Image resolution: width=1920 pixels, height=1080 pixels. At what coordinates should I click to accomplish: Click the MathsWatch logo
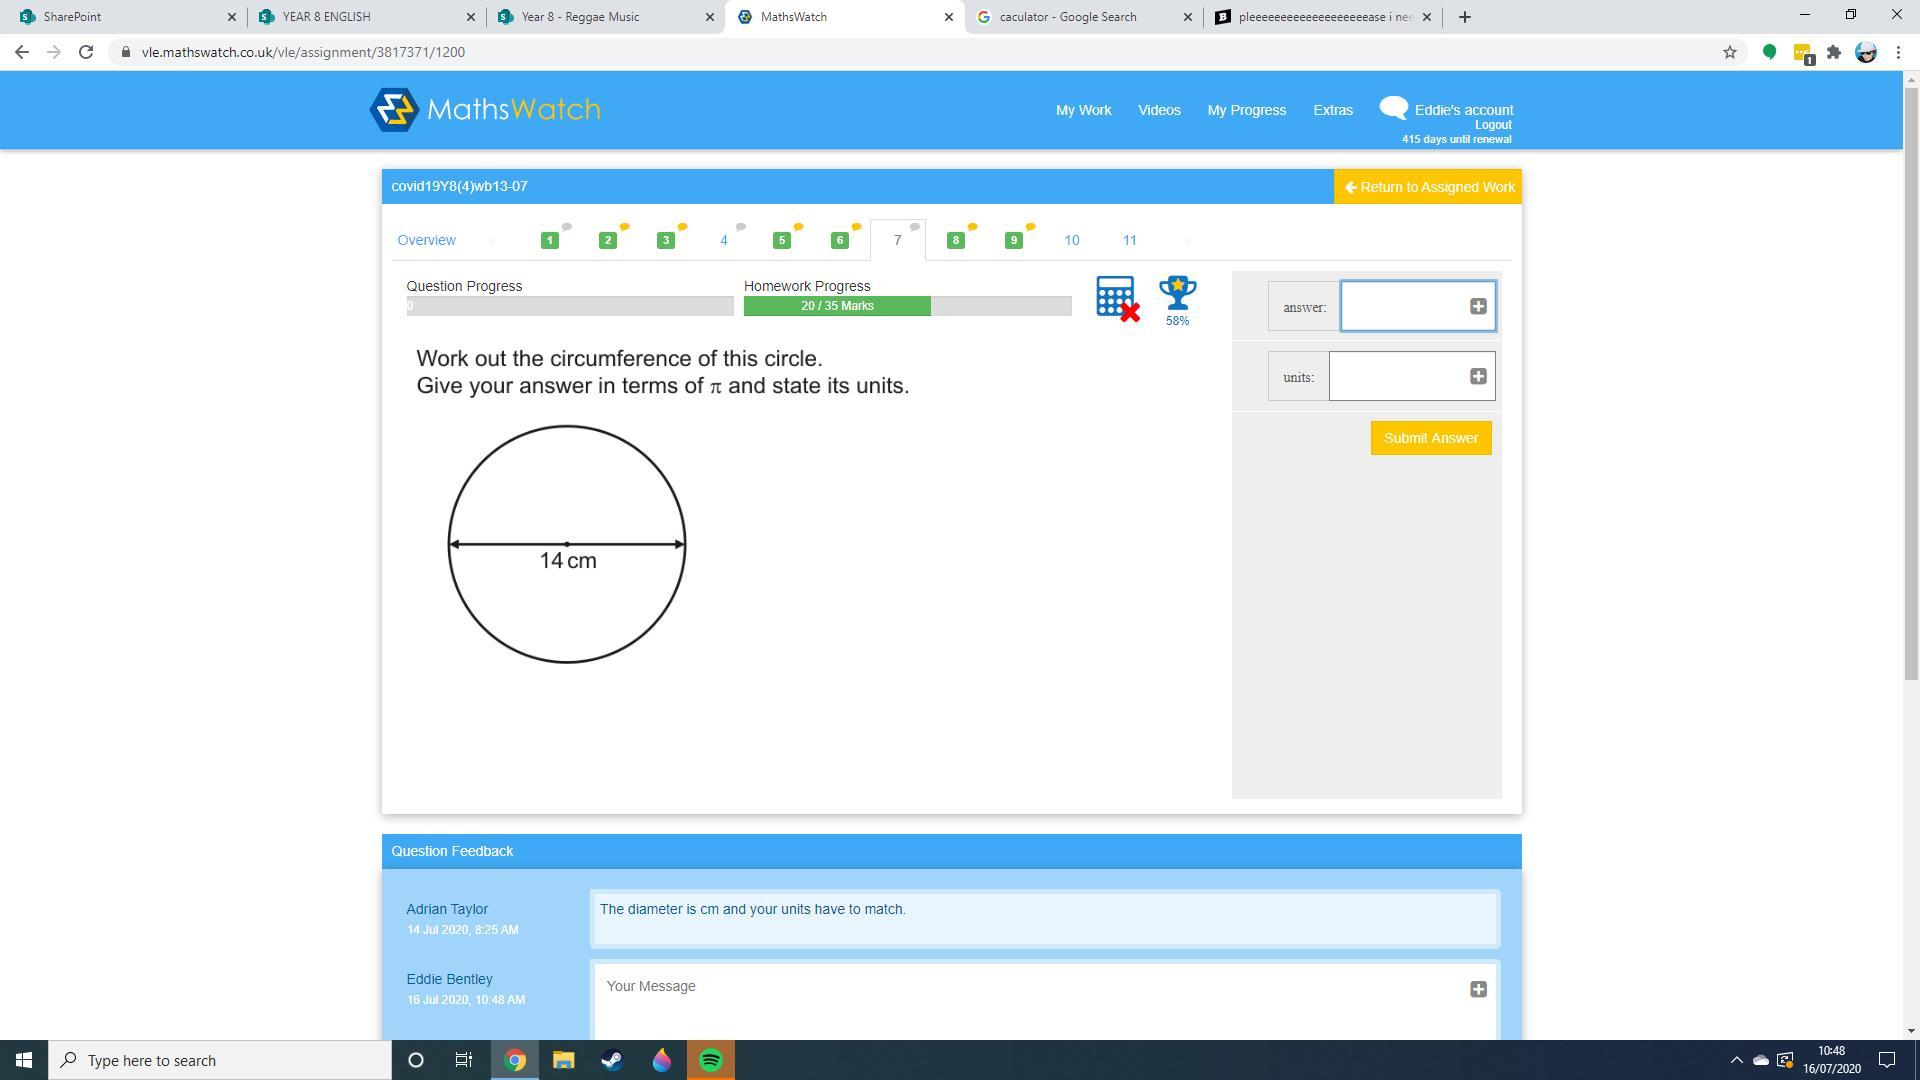pos(485,110)
